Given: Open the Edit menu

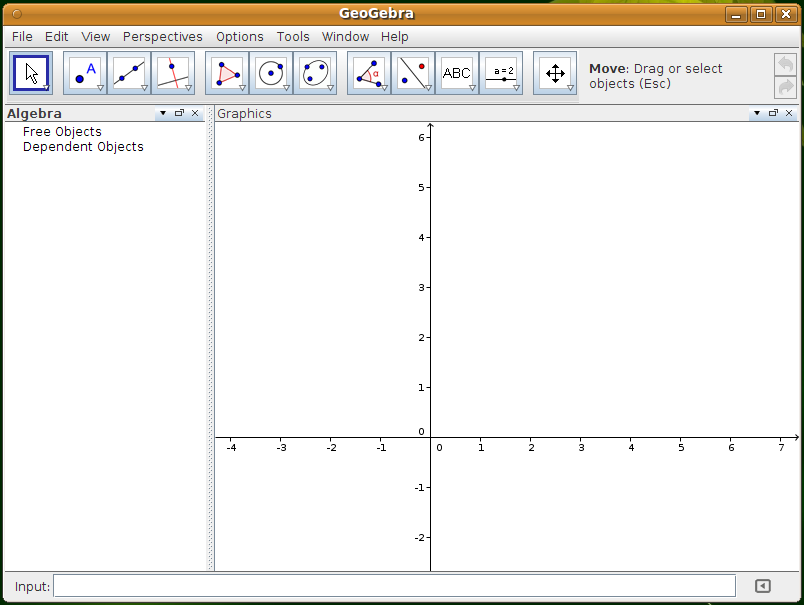Looking at the screenshot, I should (x=56, y=37).
